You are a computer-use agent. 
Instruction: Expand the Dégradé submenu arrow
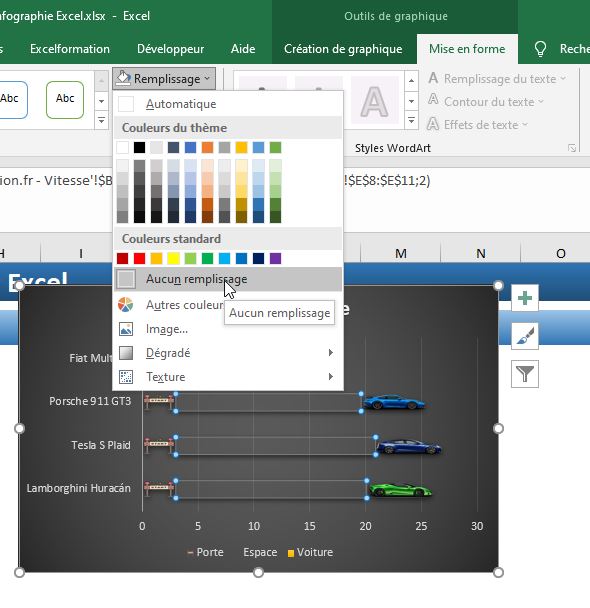(330, 353)
